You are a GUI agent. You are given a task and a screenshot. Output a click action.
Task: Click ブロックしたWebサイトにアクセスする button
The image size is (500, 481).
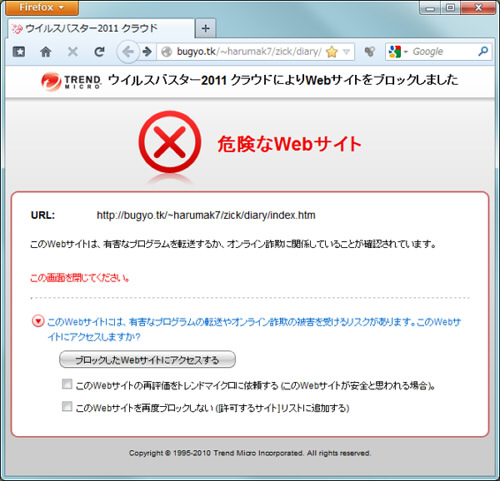pyautogui.click(x=147, y=359)
